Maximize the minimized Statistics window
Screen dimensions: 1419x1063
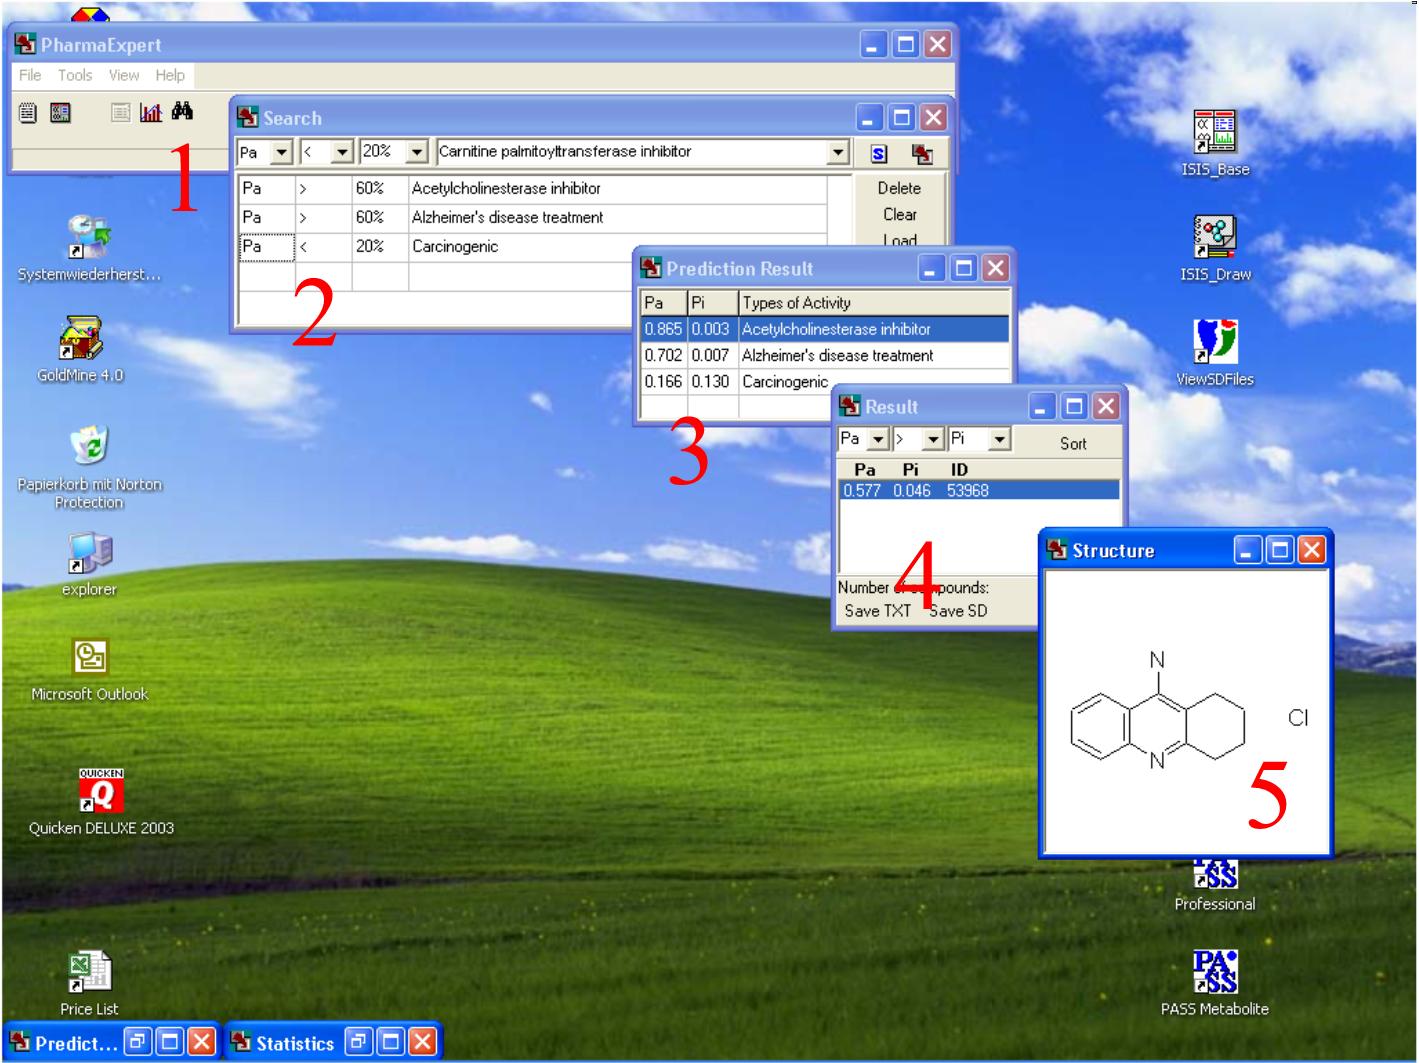point(391,1043)
